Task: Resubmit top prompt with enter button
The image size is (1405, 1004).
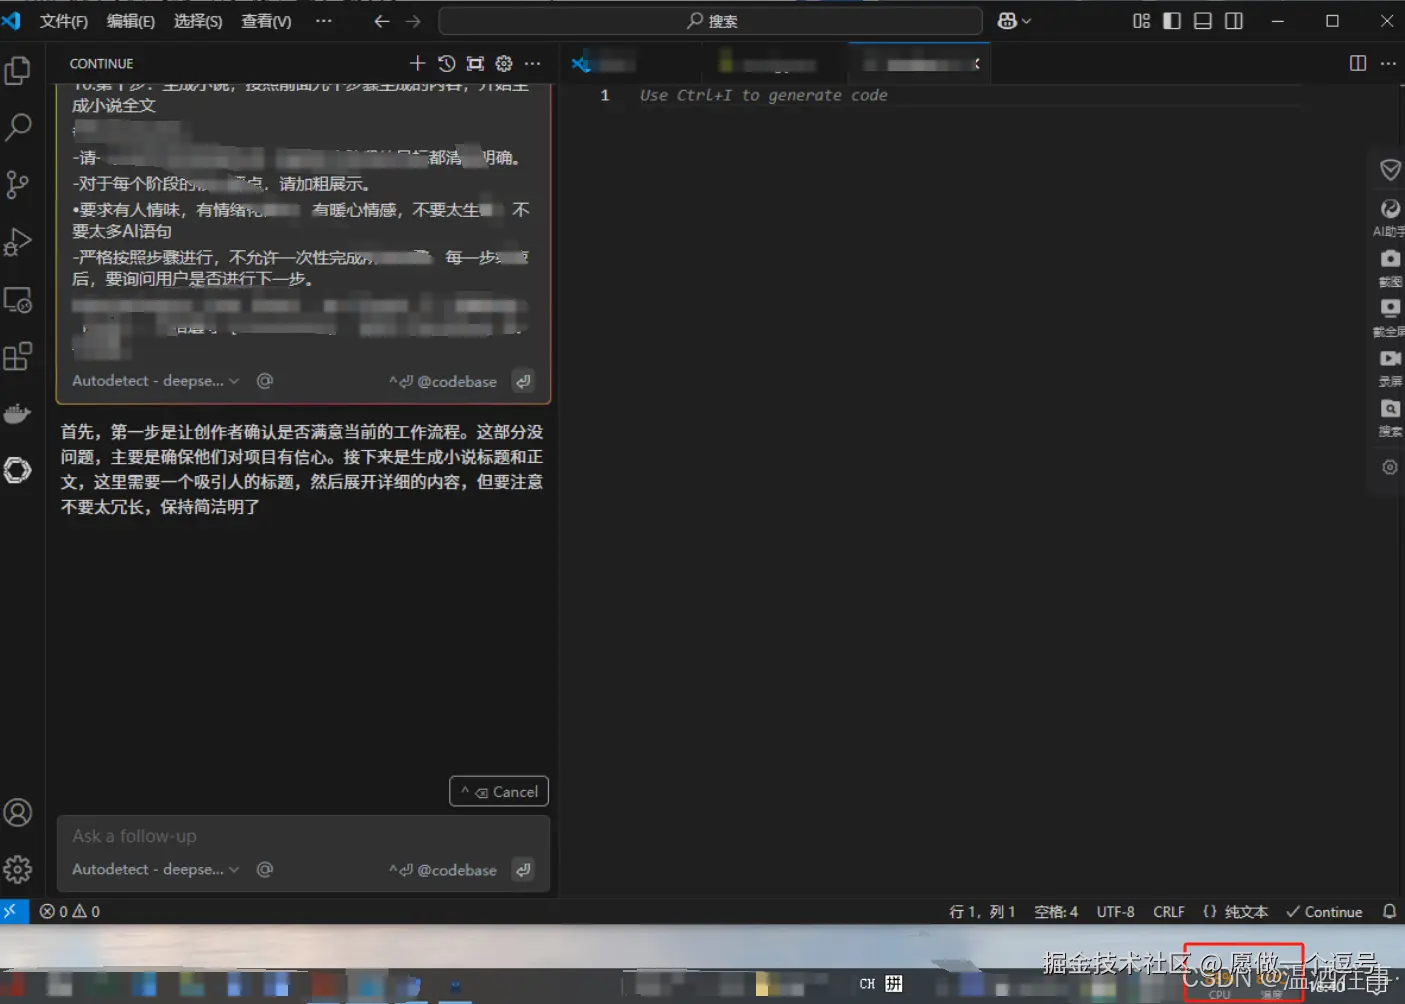Action: [523, 381]
